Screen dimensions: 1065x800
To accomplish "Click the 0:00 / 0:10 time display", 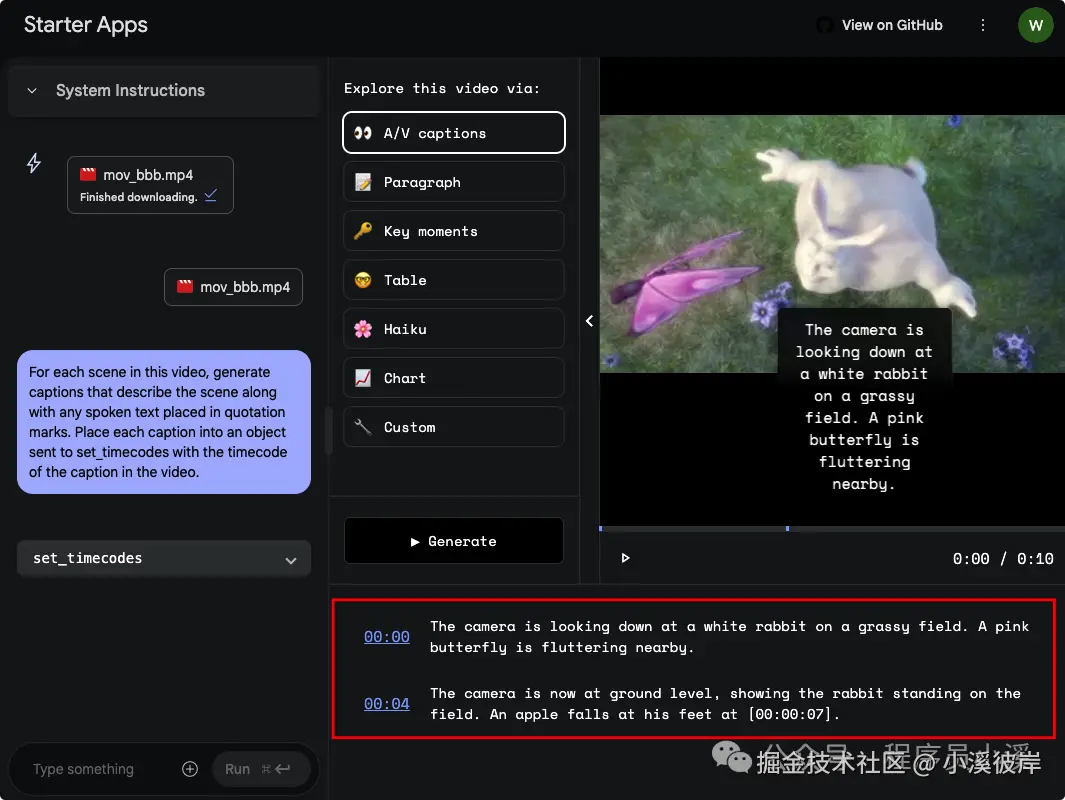I will [x=1003, y=558].
